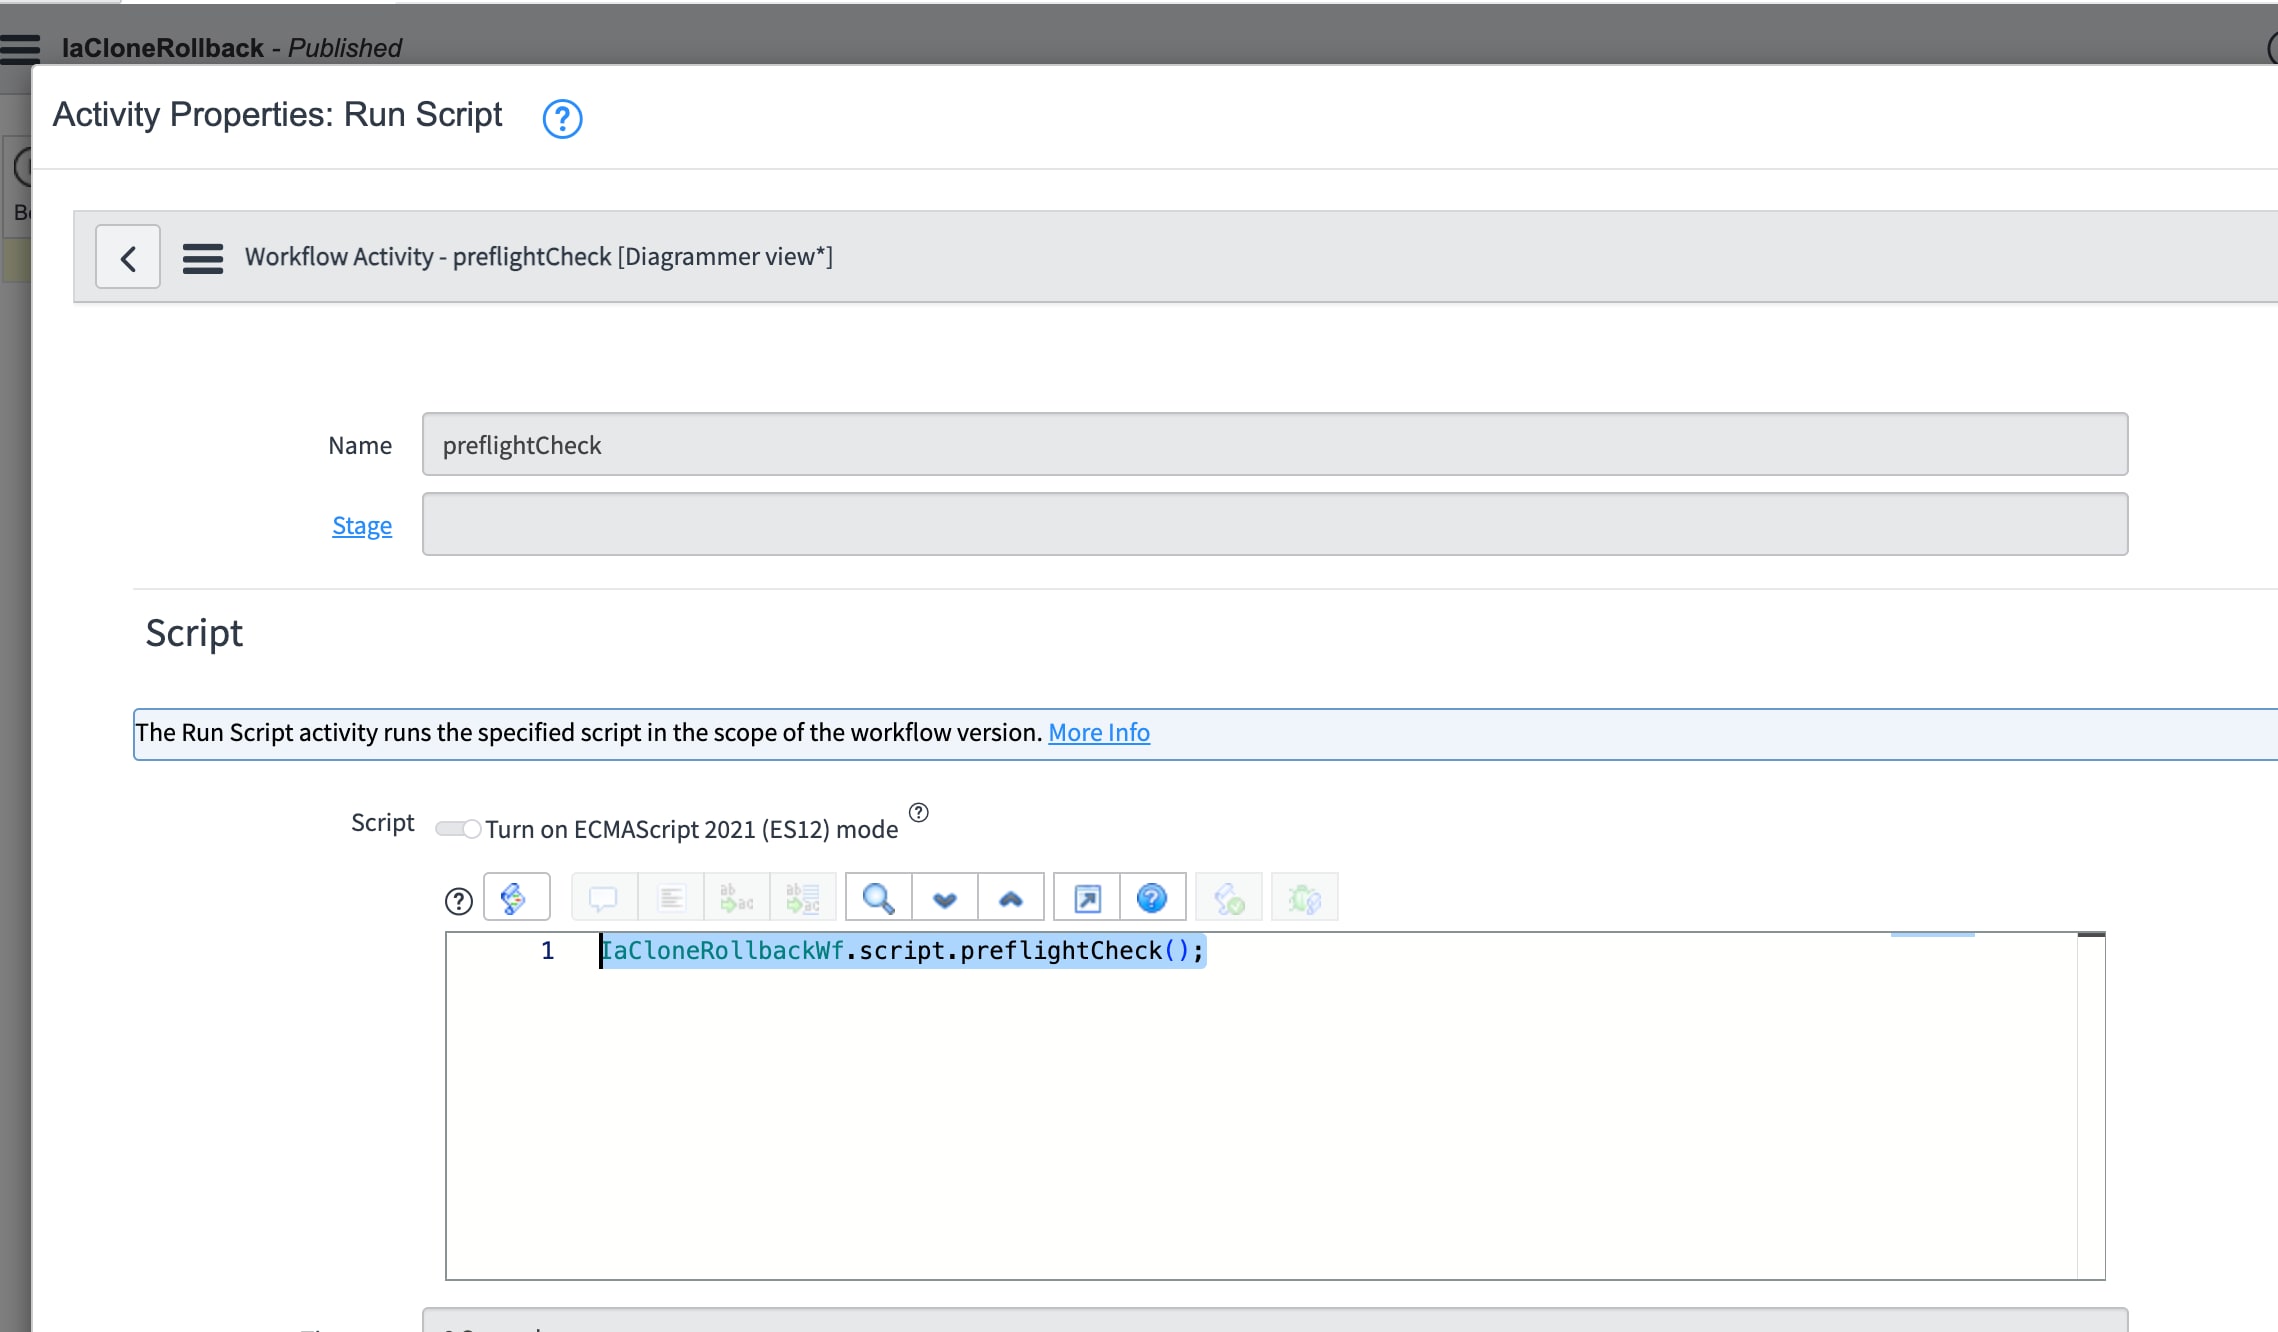Toggle ECMAScript 2021 (ES12) mode switch
2278x1332 pixels.
tap(459, 829)
